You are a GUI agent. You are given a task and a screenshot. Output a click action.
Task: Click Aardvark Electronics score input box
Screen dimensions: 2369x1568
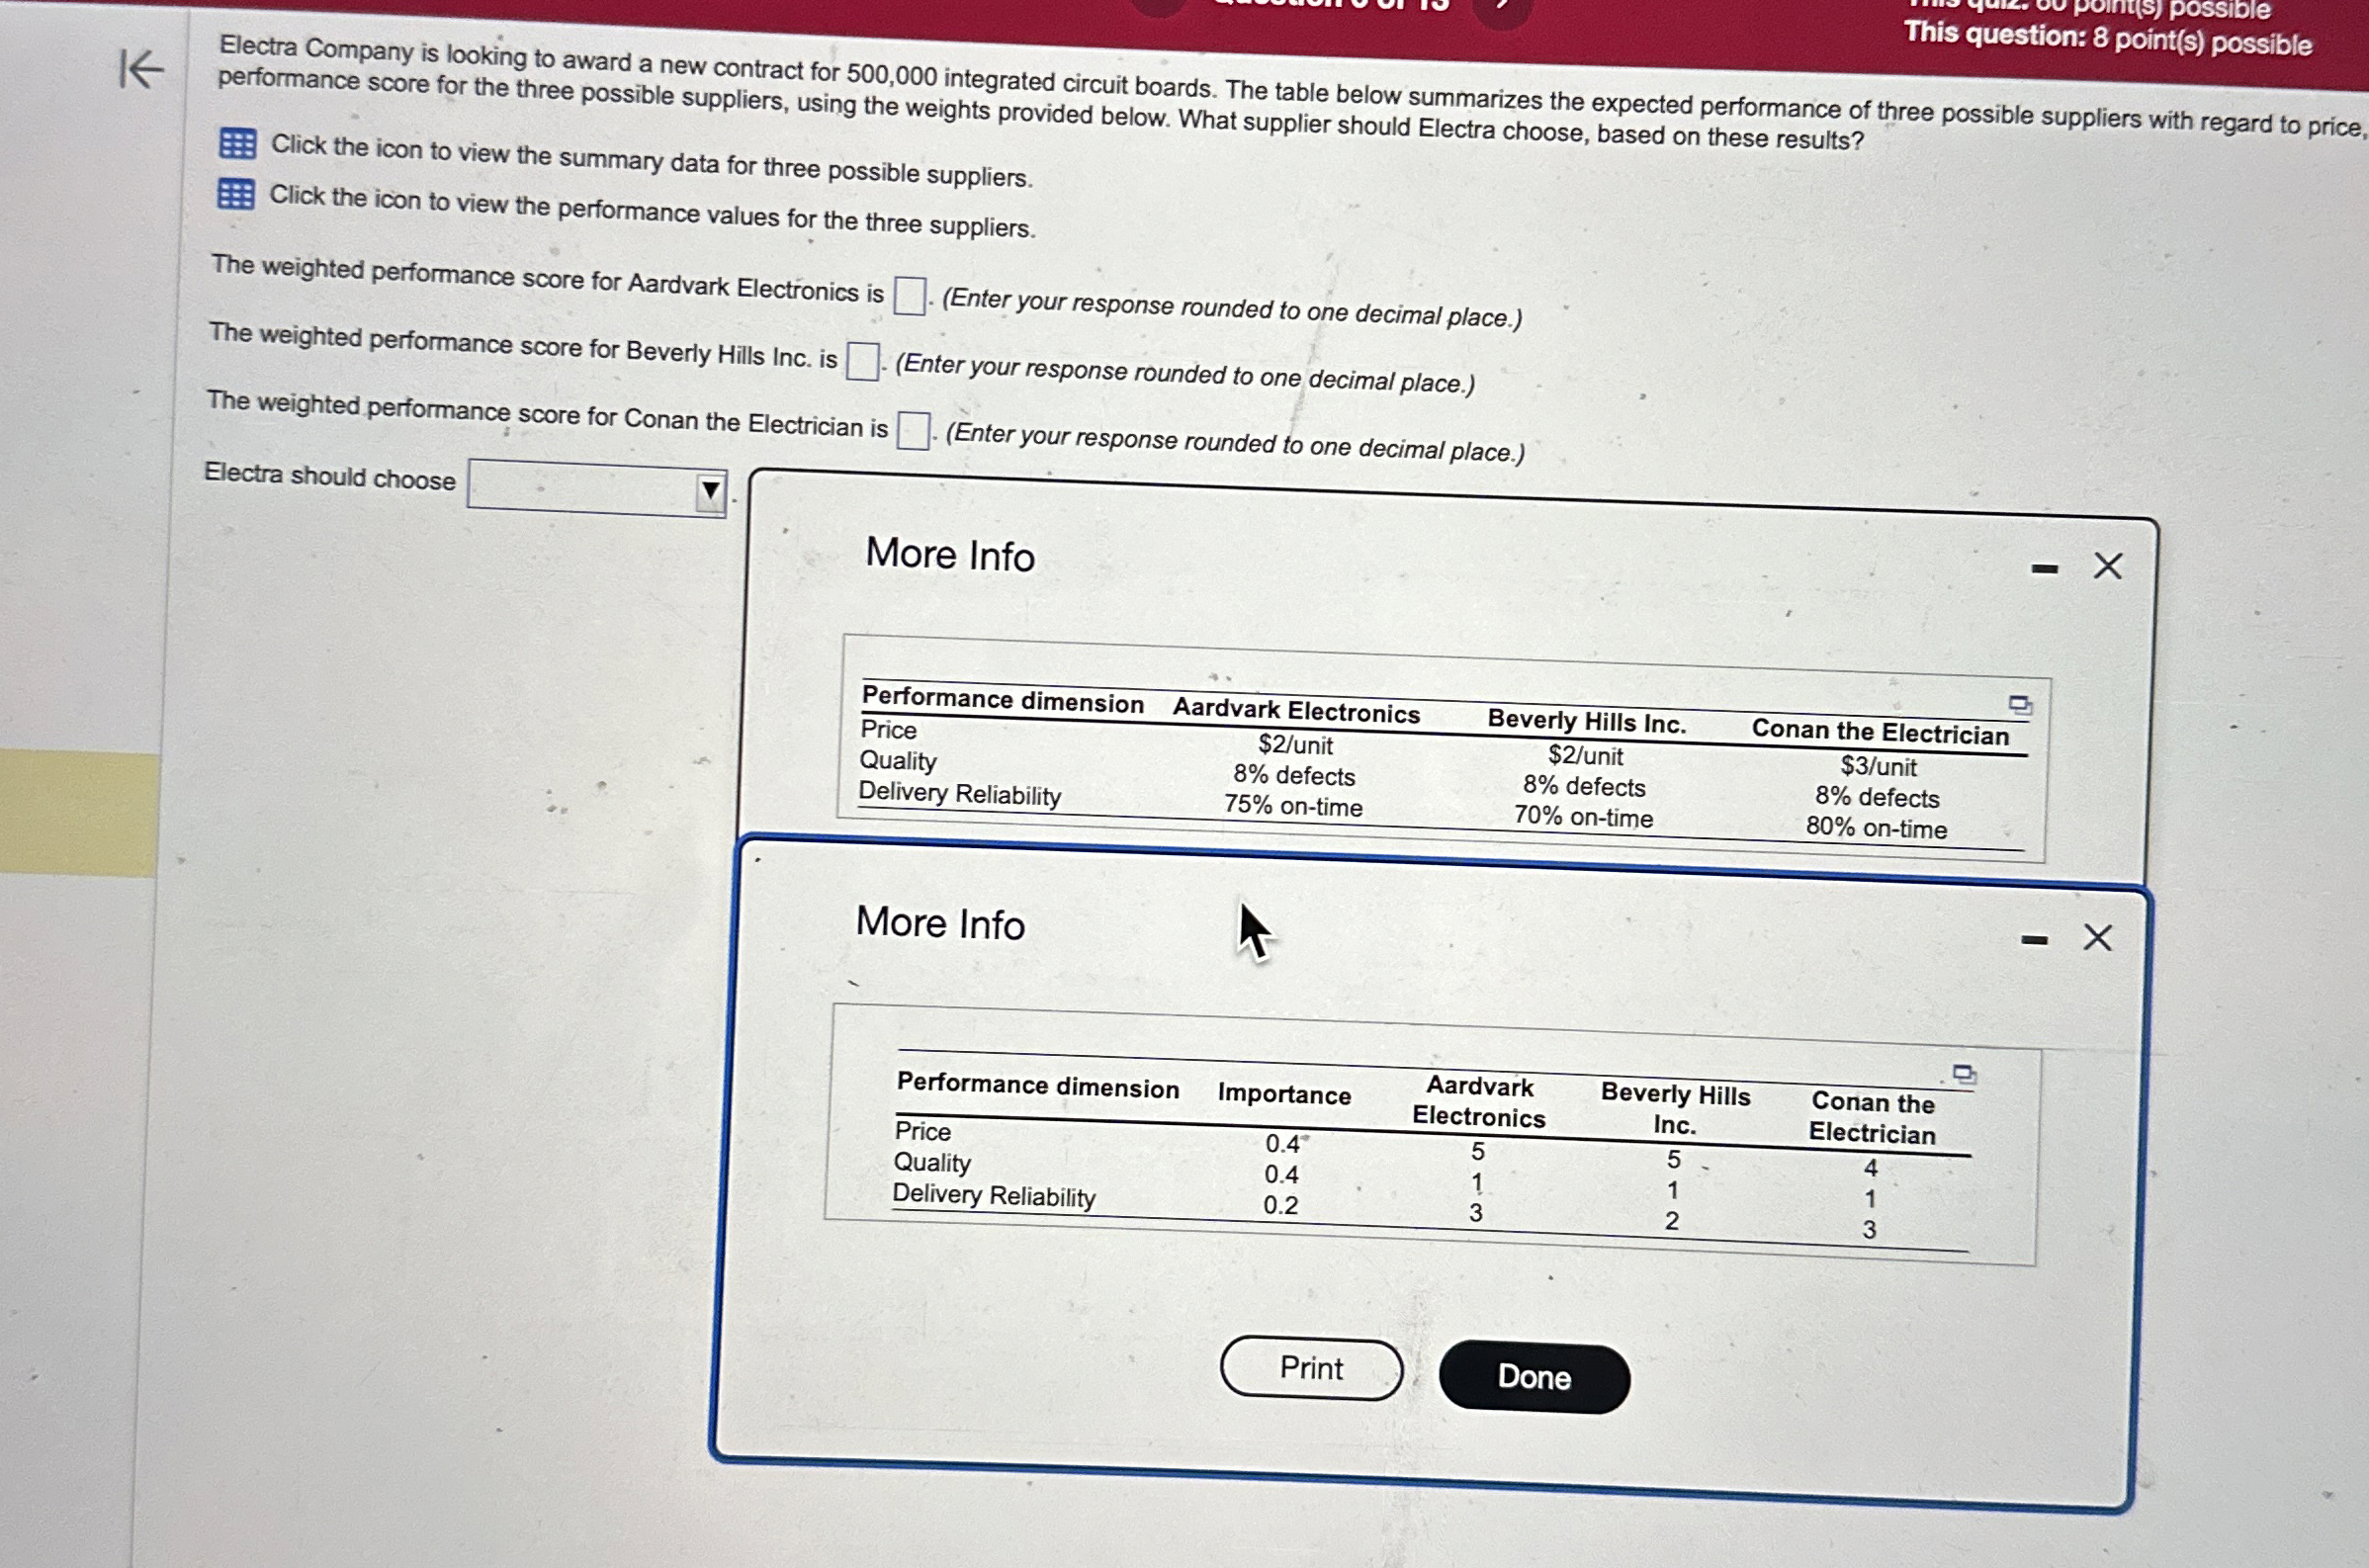(x=908, y=296)
